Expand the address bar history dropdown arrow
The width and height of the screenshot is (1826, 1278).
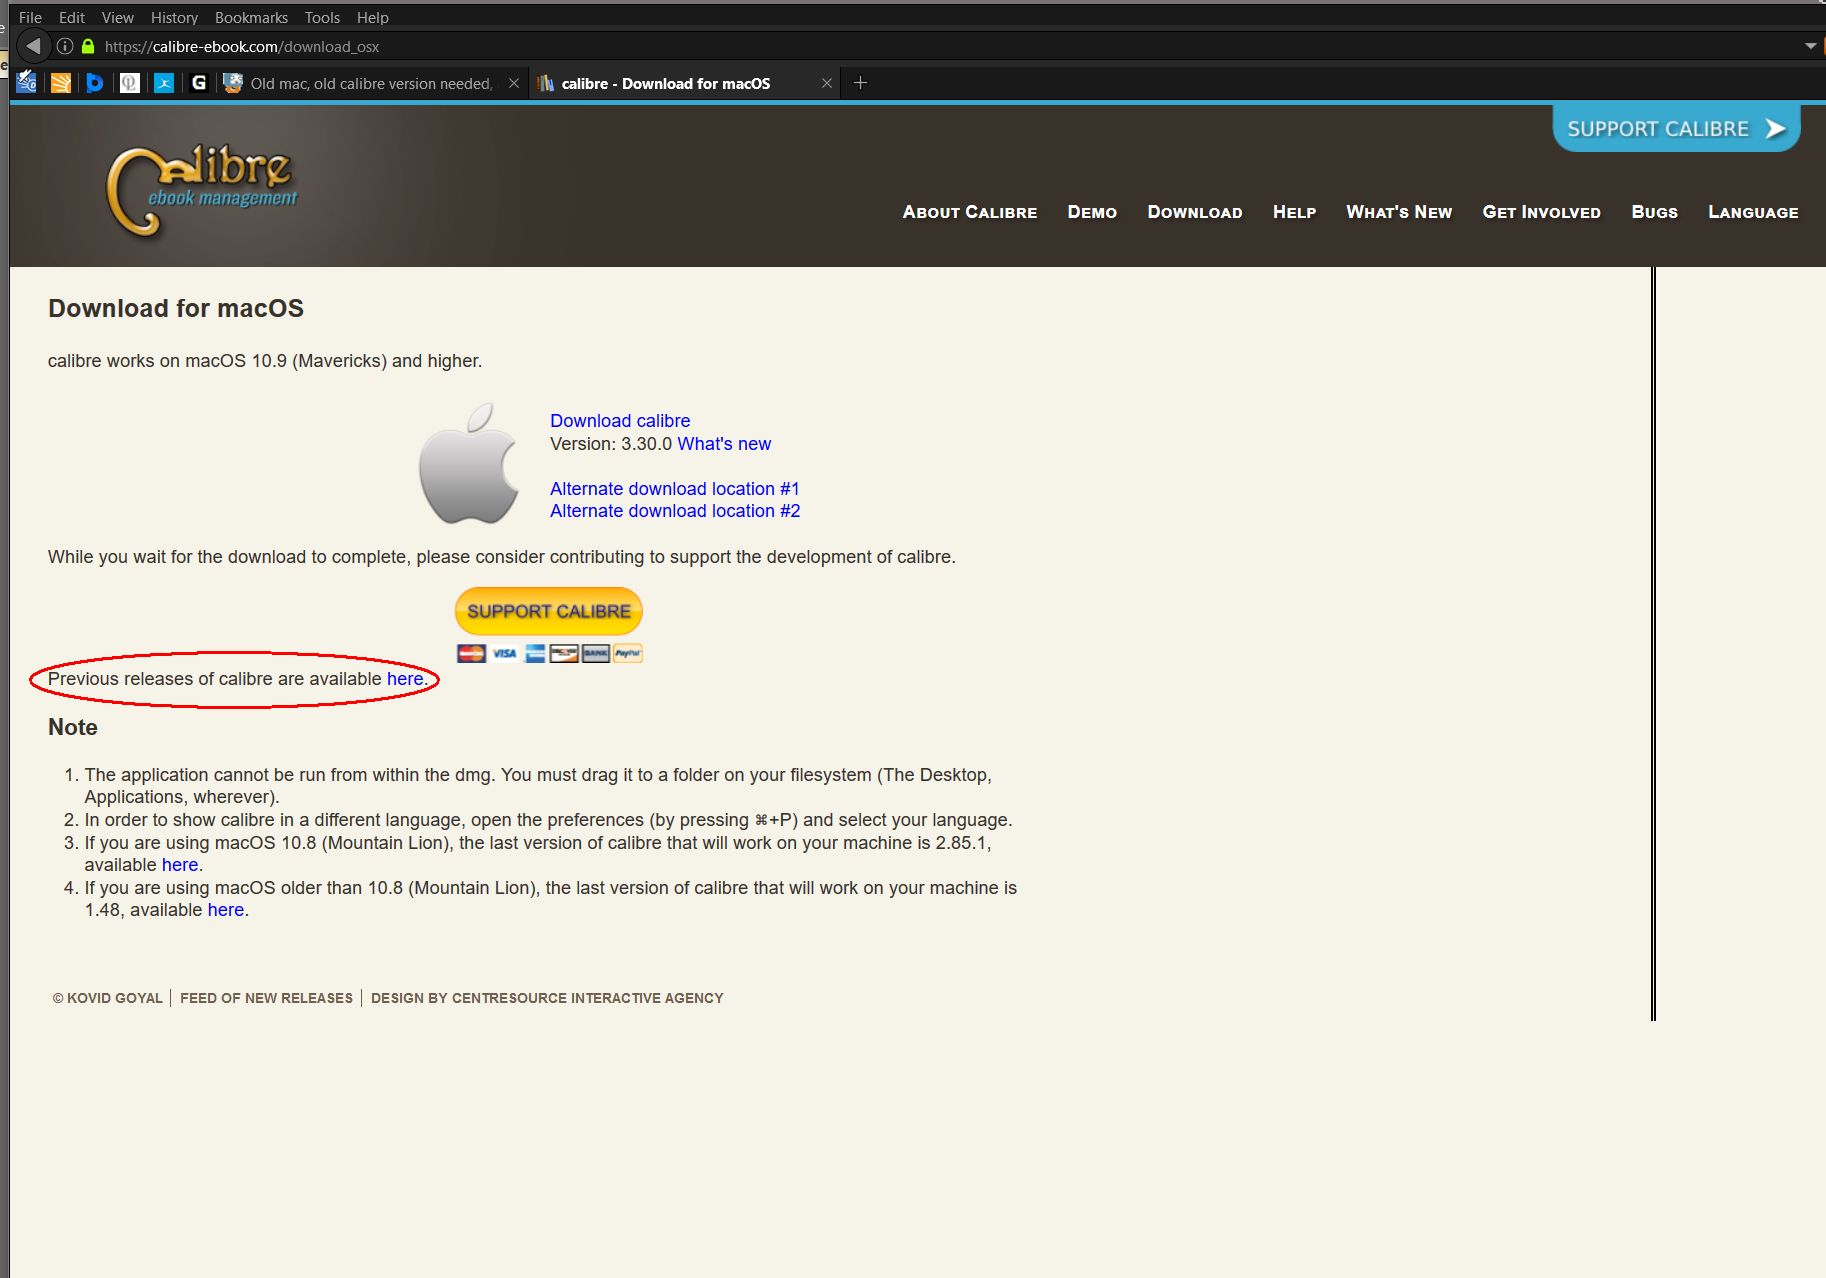(x=1810, y=46)
